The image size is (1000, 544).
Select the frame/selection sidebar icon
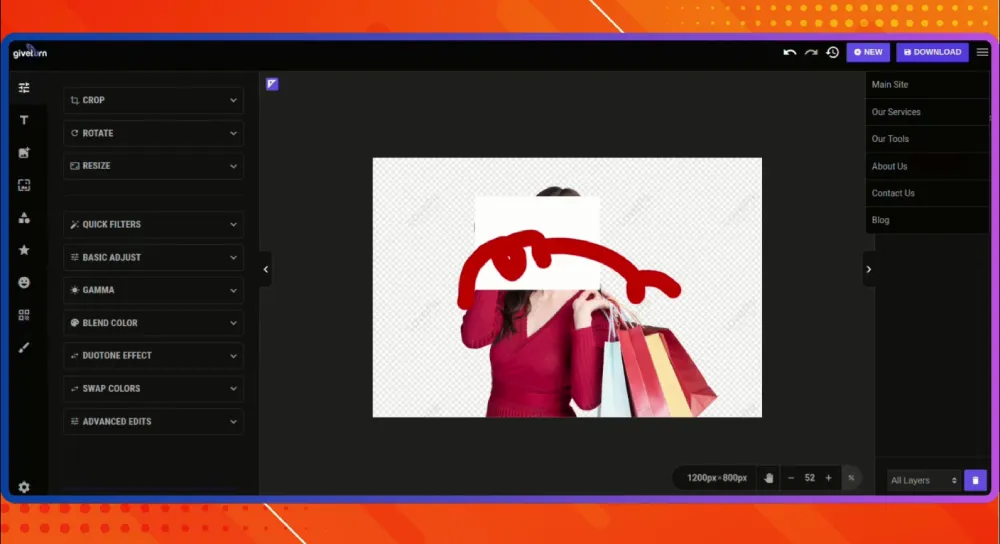click(x=24, y=185)
